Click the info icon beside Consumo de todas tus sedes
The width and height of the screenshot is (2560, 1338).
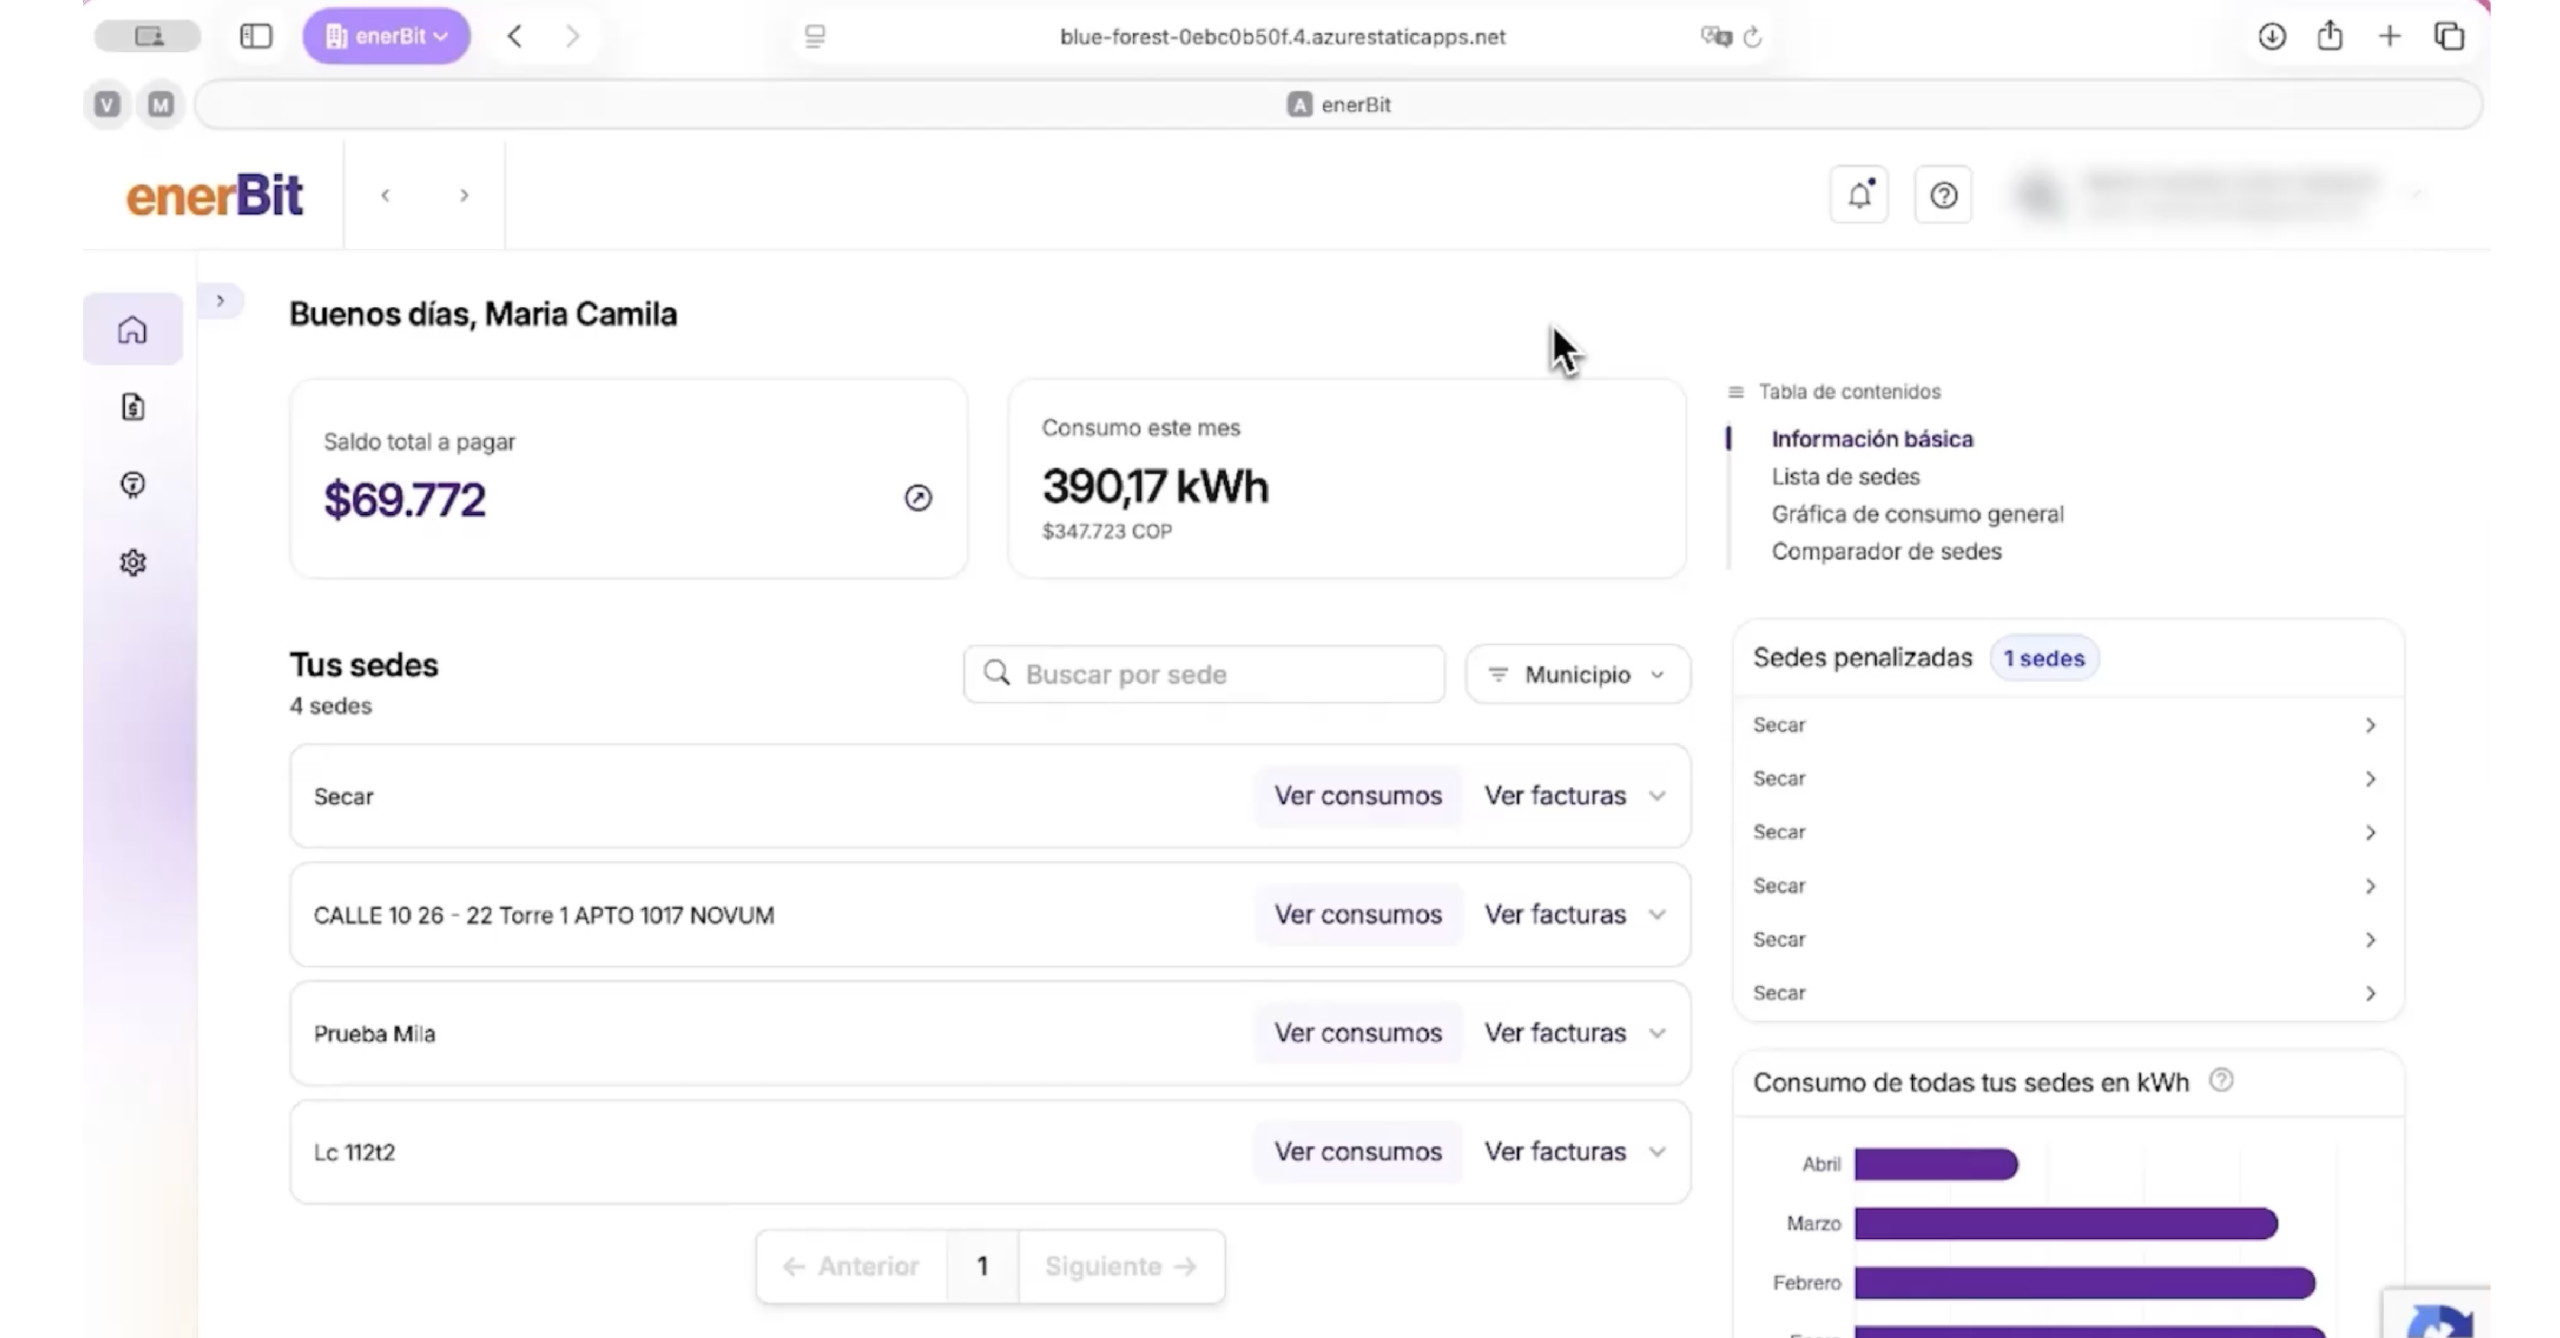coord(2221,1081)
